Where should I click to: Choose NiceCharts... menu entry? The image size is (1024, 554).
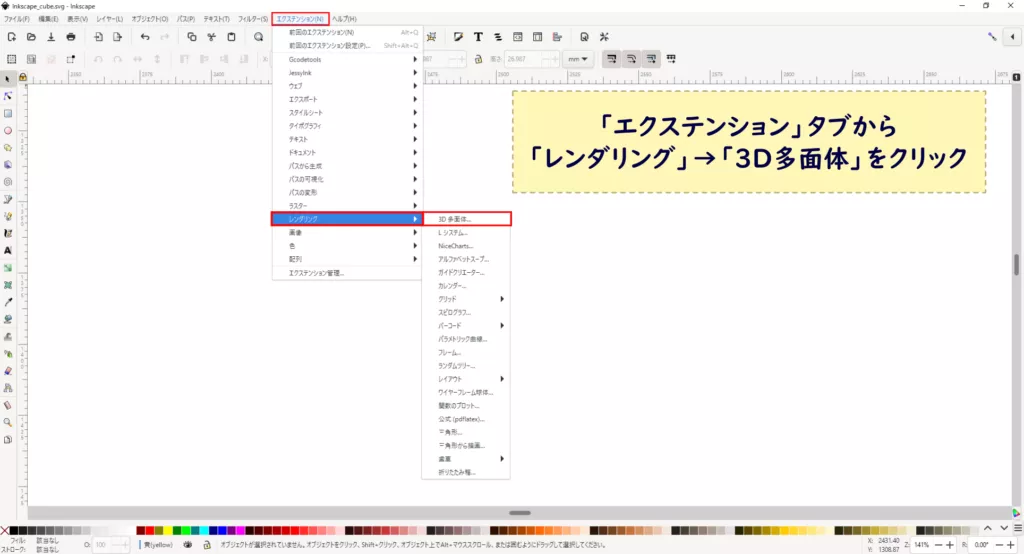(466, 246)
